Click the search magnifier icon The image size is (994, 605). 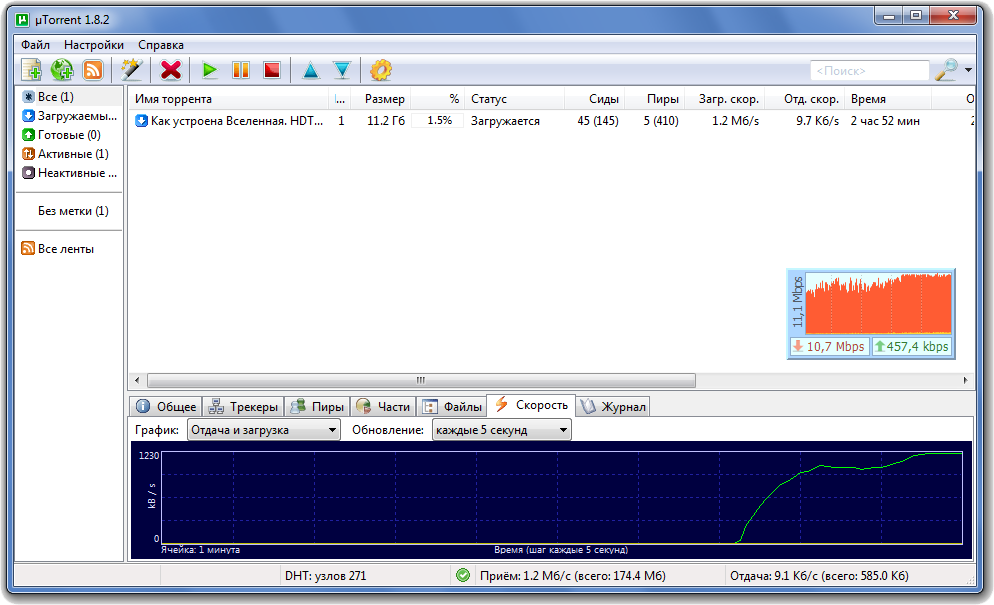click(946, 70)
